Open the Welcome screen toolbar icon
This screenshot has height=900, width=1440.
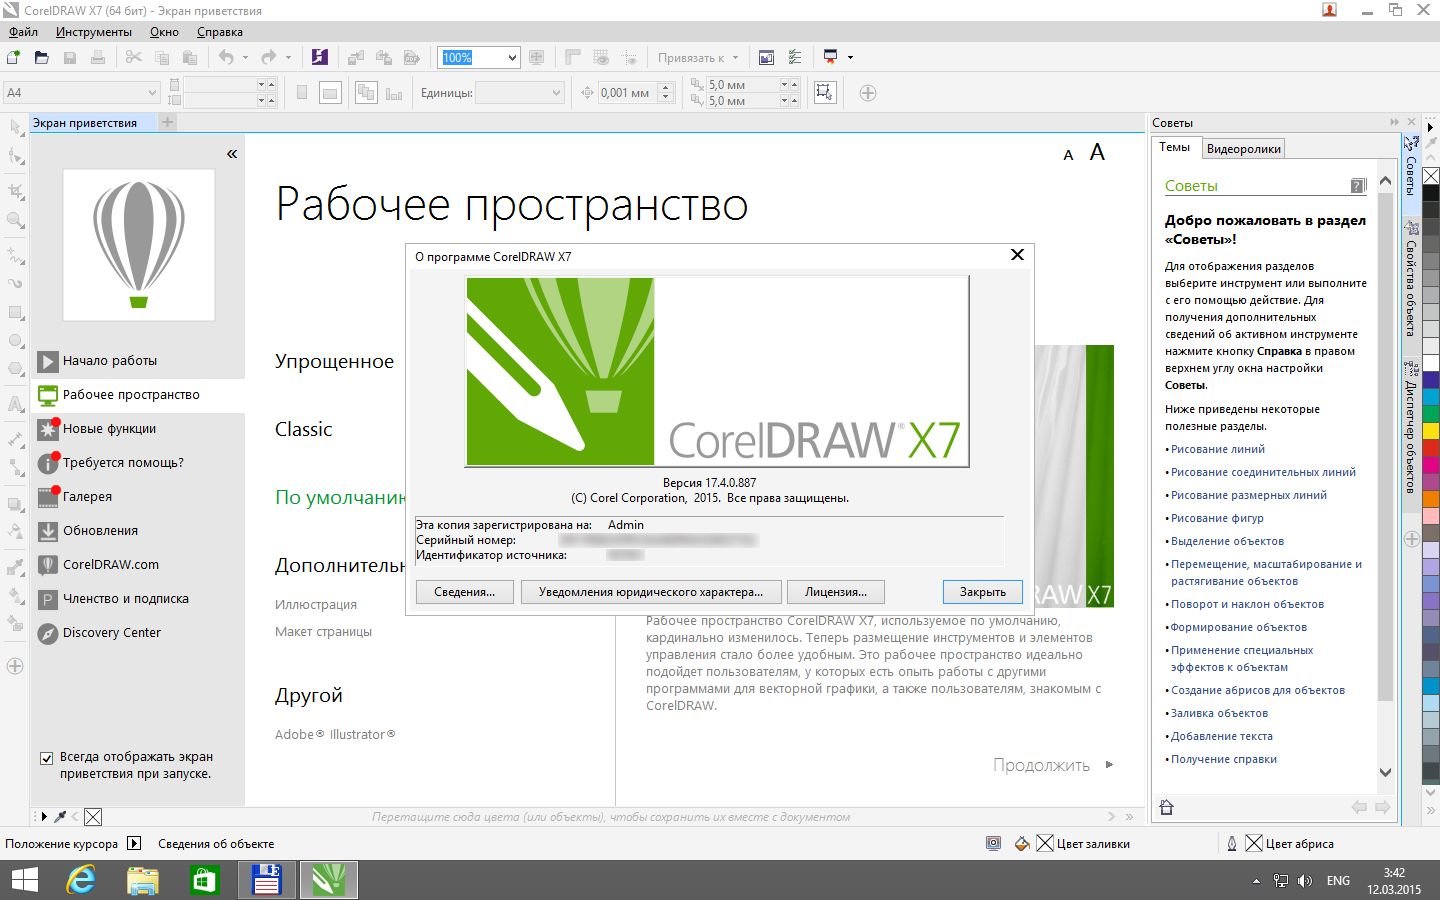point(766,57)
